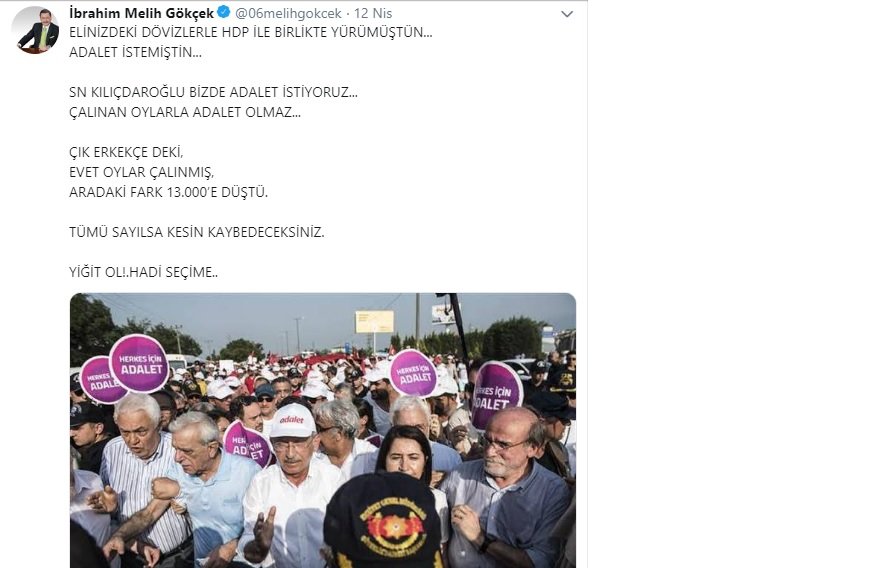The width and height of the screenshot is (880, 568).
Task: Click the white 'adalet' cap in photo
Action: coord(292,420)
